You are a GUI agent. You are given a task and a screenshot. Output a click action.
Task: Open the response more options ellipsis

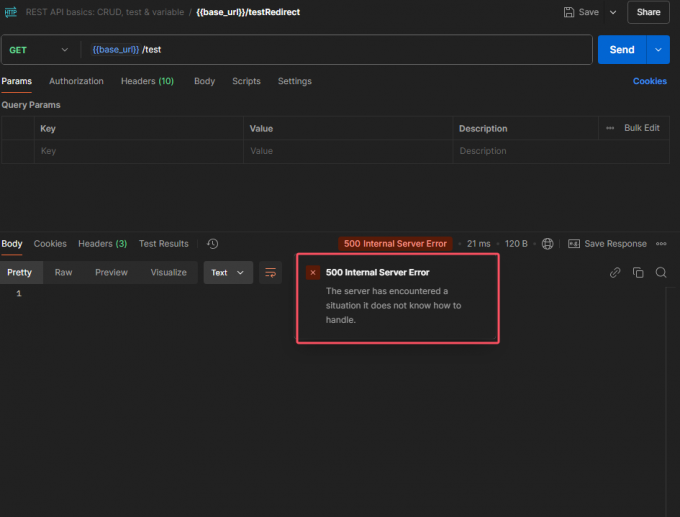661,244
